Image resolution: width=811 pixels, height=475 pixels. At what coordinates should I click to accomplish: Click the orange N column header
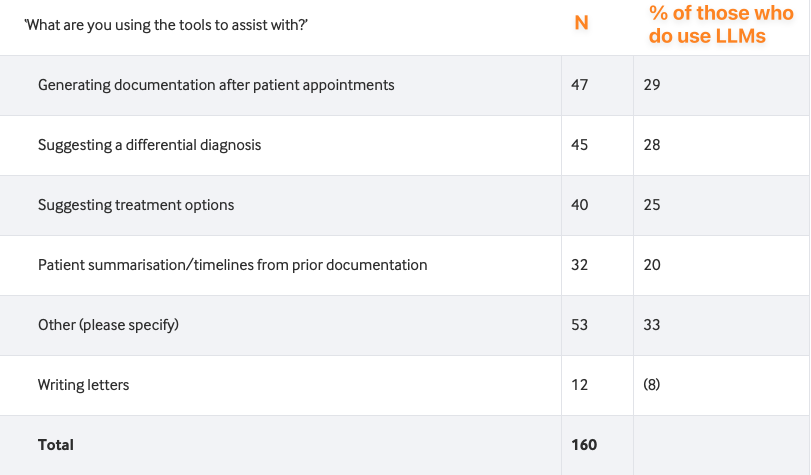tap(581, 23)
